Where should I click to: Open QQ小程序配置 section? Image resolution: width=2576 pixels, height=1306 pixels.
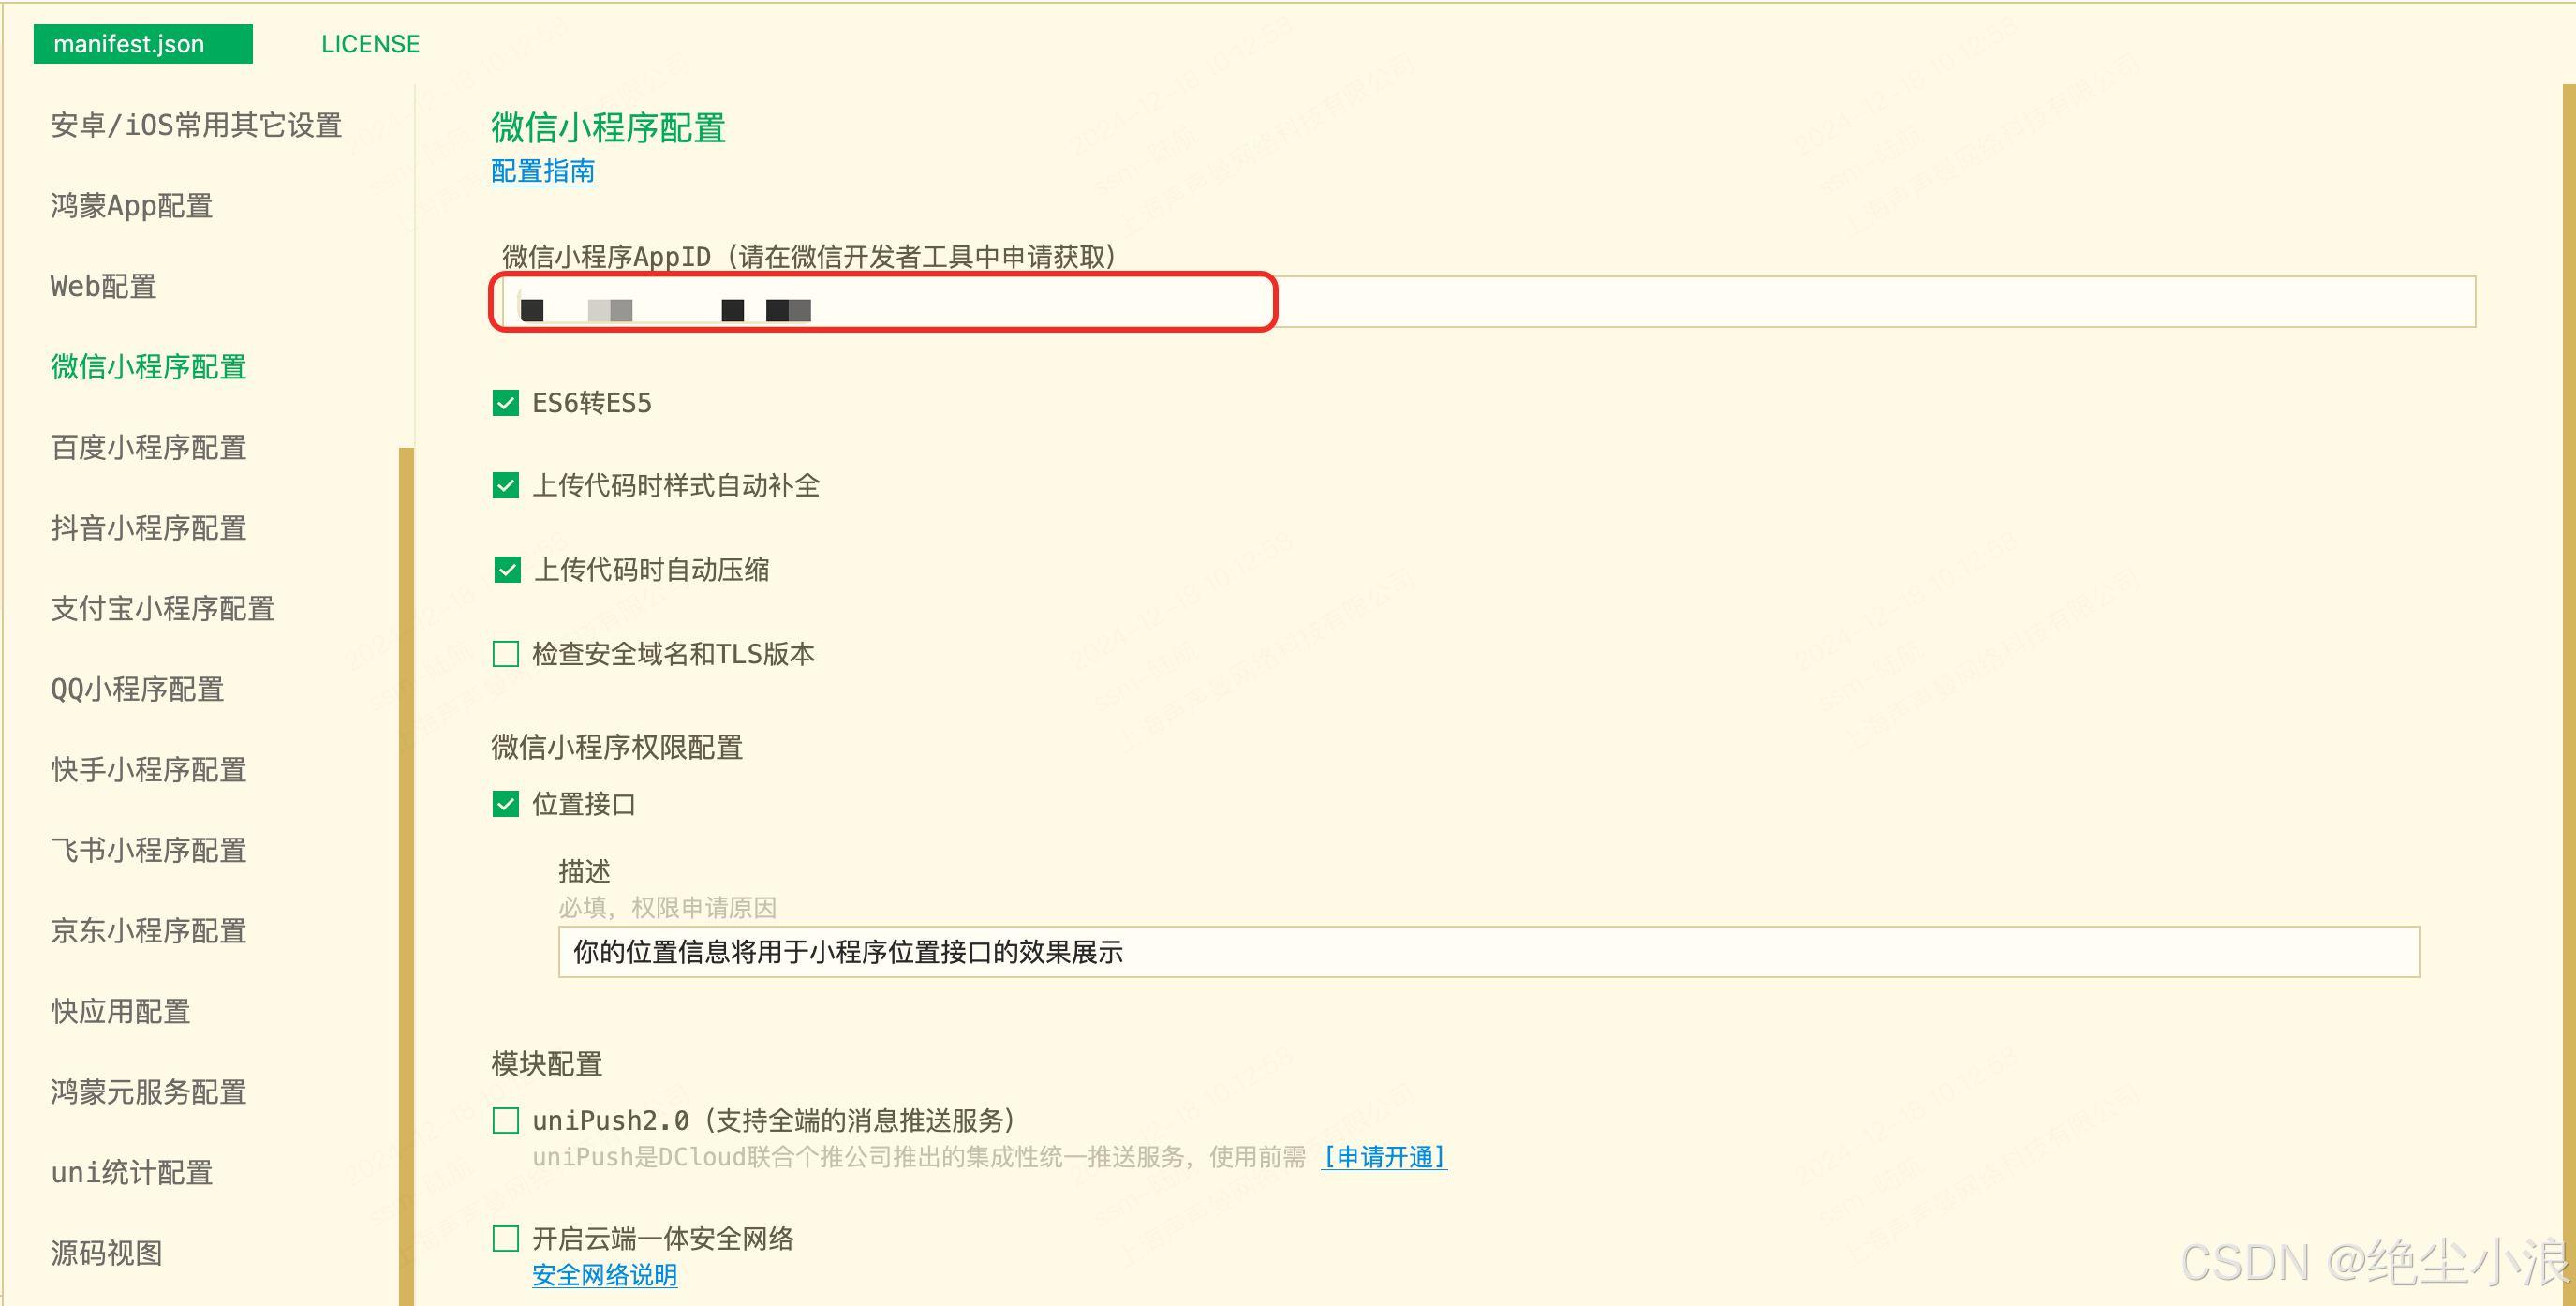pos(138,689)
